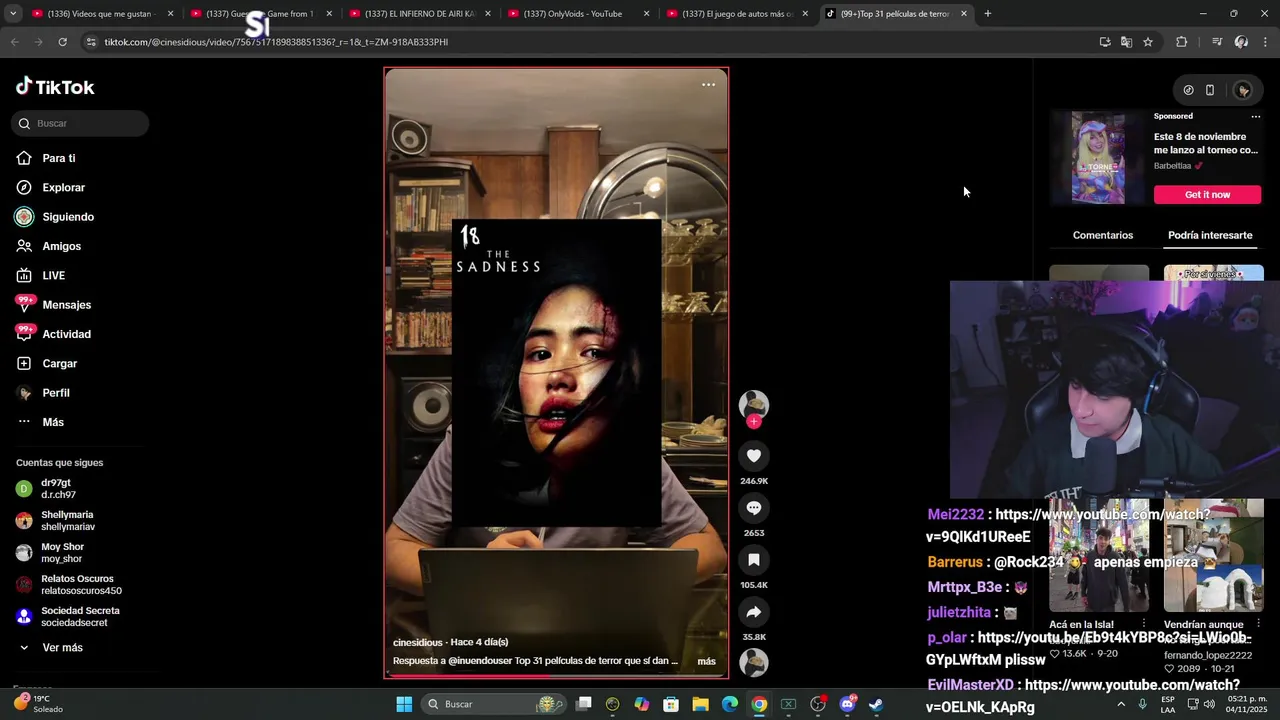Open the Windows Start menu
The width and height of the screenshot is (1280, 720).
tap(404, 704)
